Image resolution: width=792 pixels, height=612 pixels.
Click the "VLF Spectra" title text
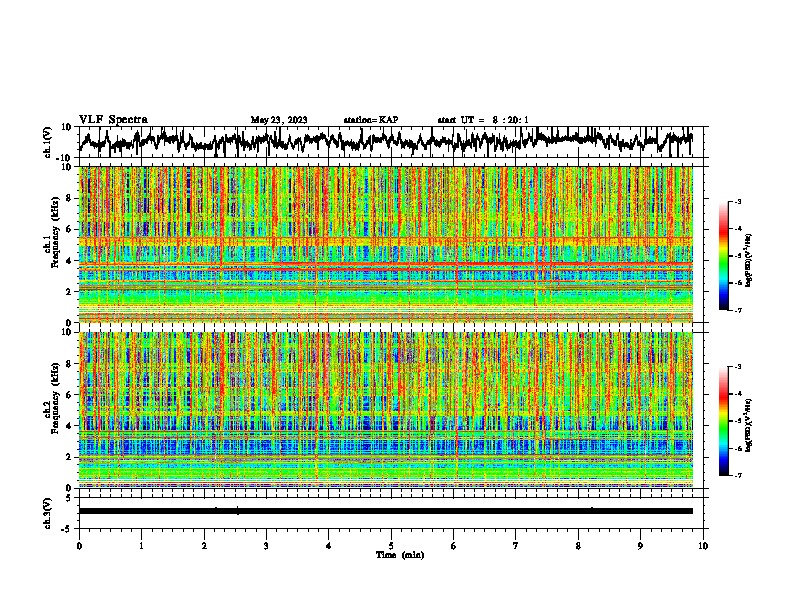coord(113,120)
